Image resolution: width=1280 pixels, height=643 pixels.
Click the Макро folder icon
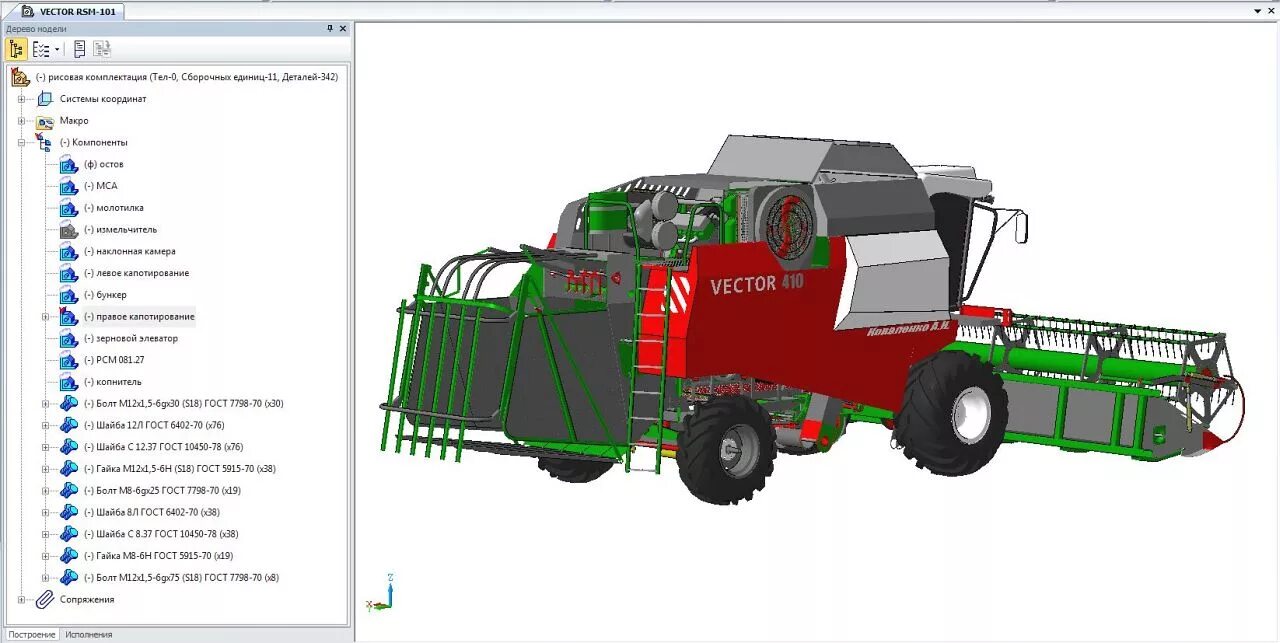45,121
